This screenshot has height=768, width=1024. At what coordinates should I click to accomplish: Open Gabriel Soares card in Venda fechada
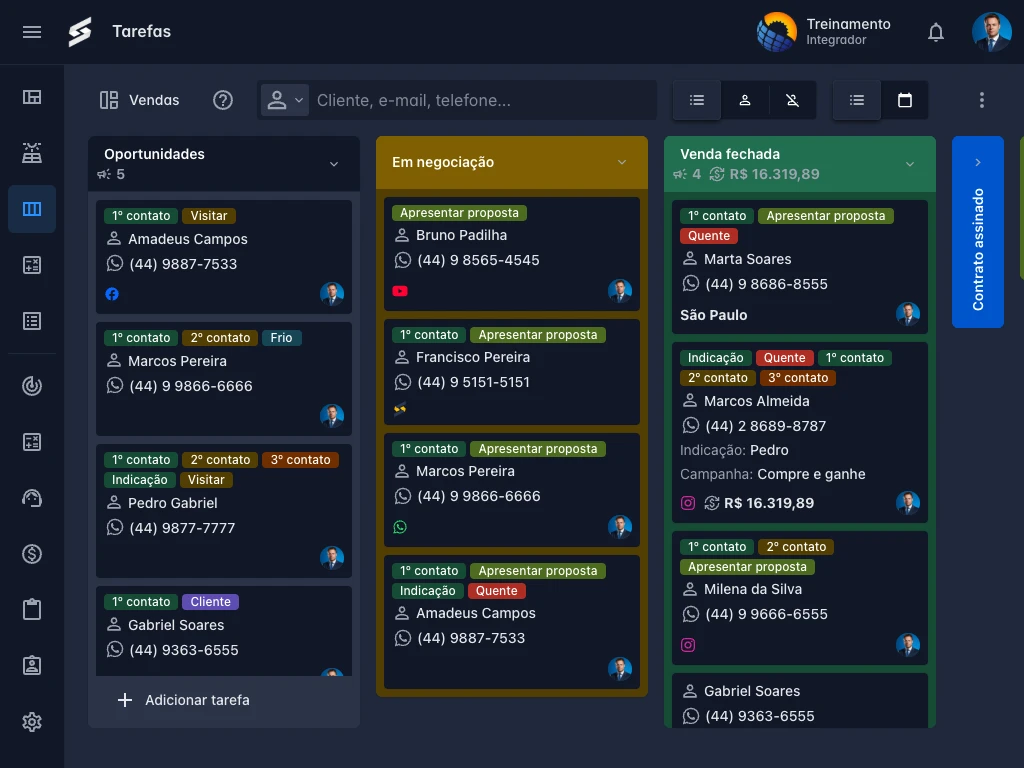(x=800, y=701)
